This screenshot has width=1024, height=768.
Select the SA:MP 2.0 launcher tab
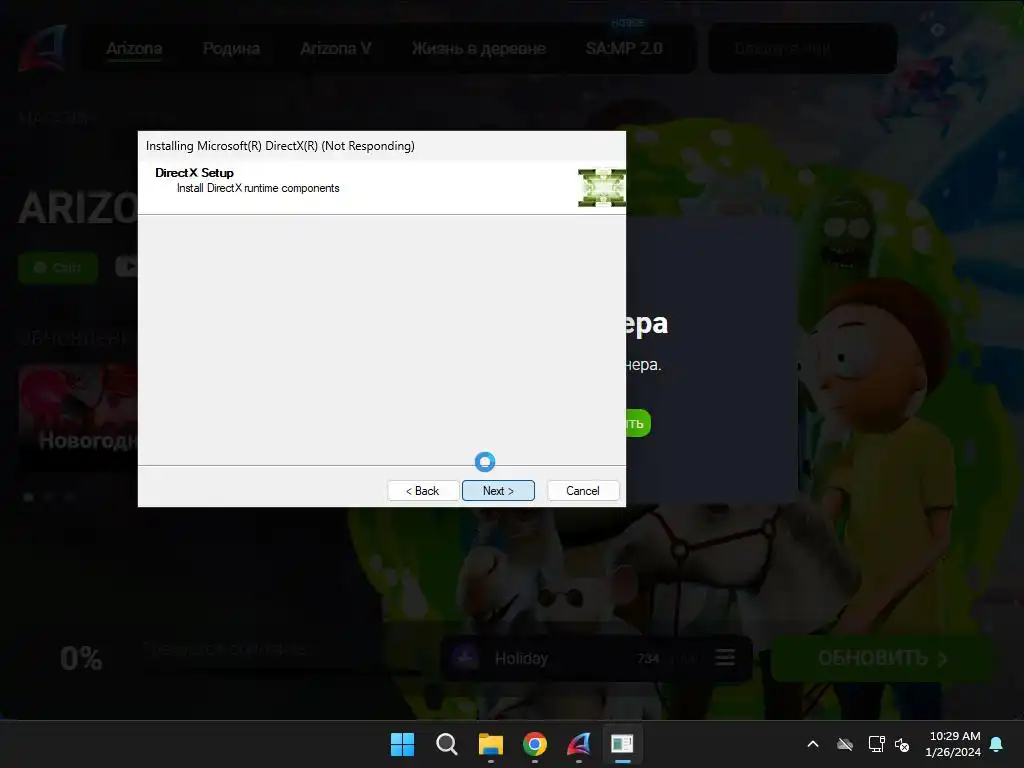[x=624, y=48]
